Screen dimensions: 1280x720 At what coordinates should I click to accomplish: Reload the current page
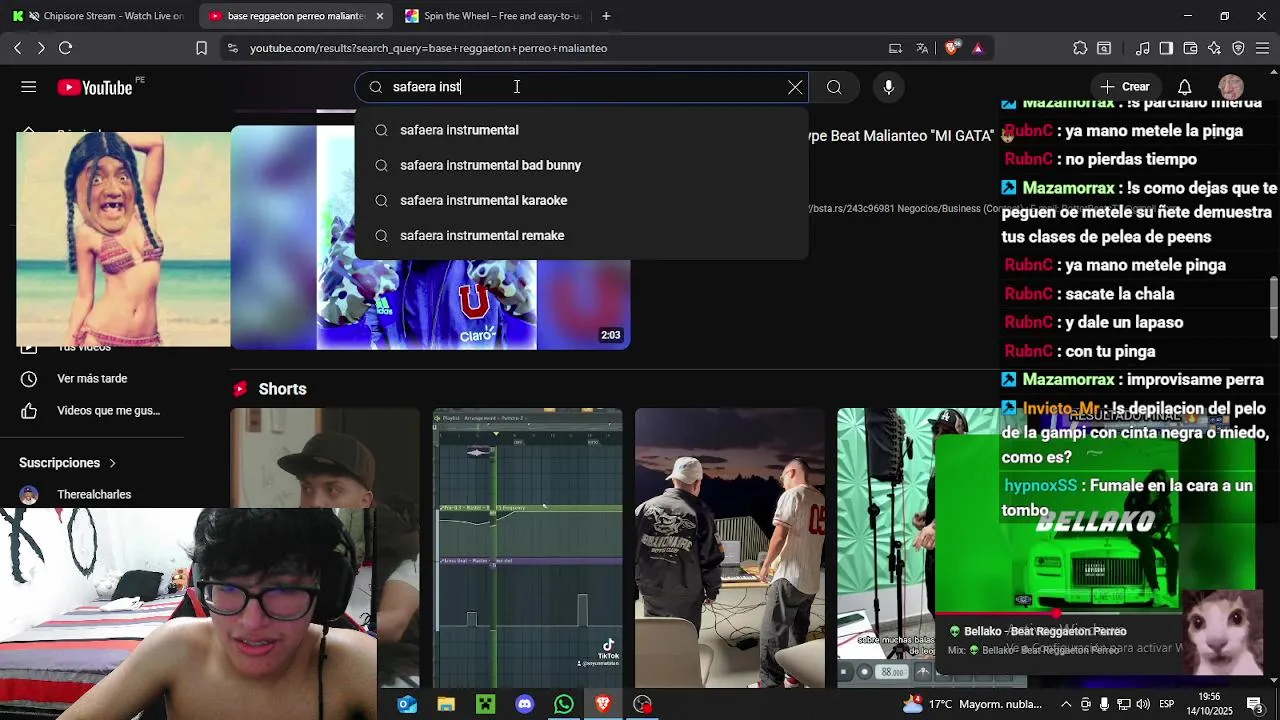66,48
